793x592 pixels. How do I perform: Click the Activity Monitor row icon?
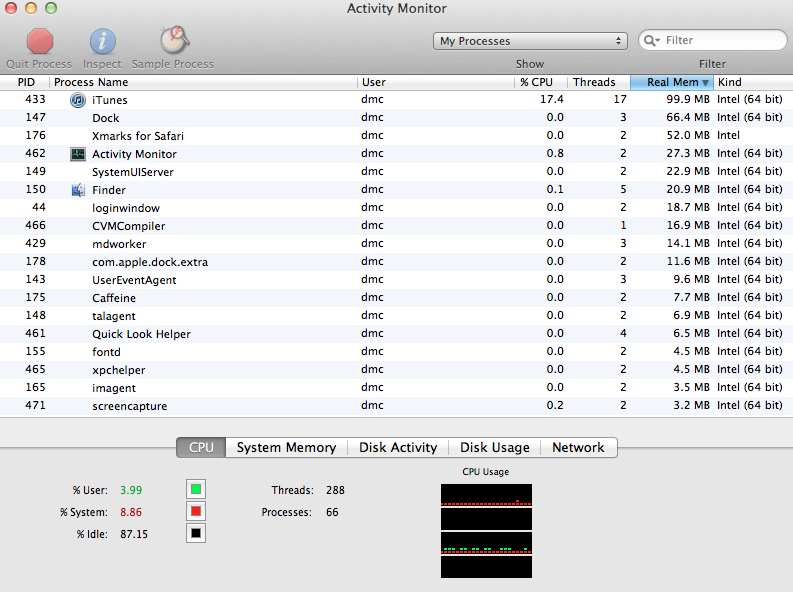[x=78, y=154]
